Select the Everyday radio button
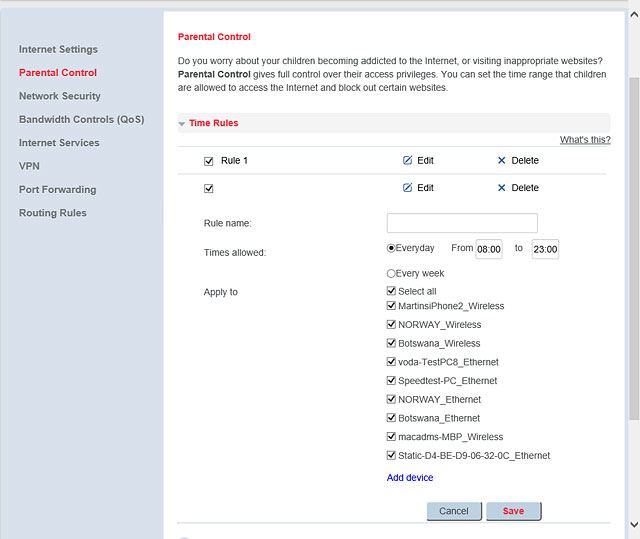 pyautogui.click(x=391, y=248)
